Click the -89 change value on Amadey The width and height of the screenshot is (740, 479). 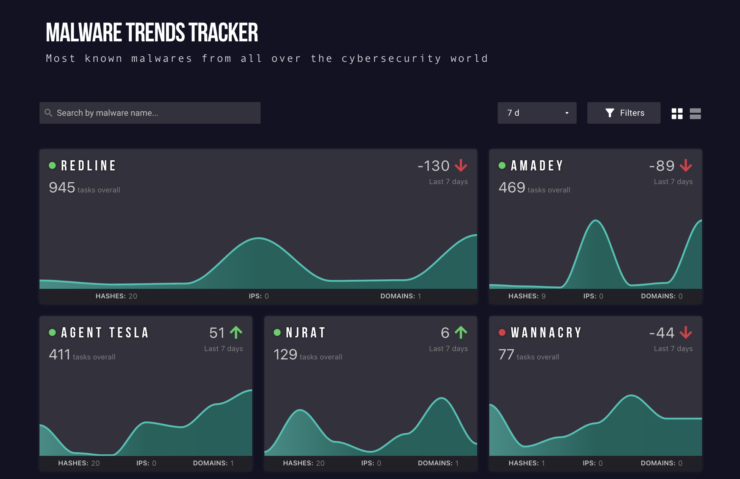662,166
